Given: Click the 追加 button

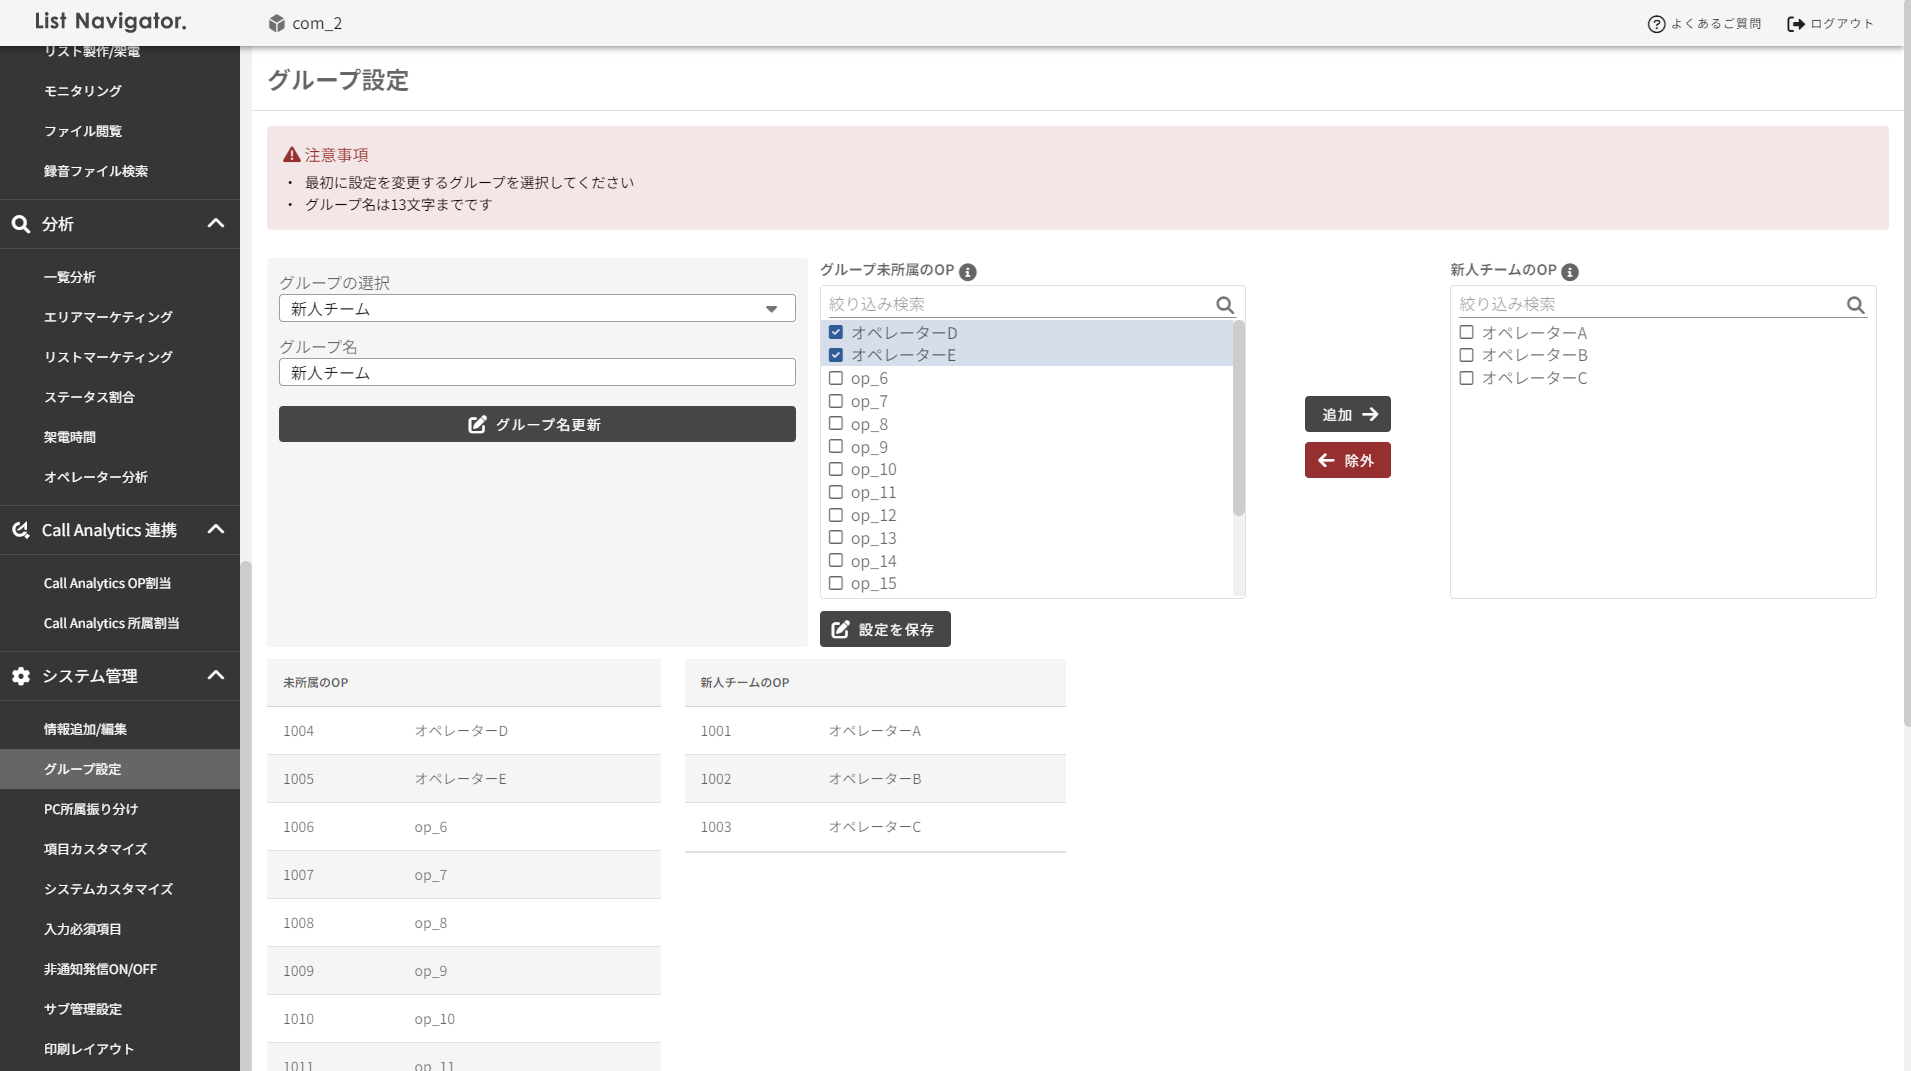Looking at the screenshot, I should [x=1348, y=414].
